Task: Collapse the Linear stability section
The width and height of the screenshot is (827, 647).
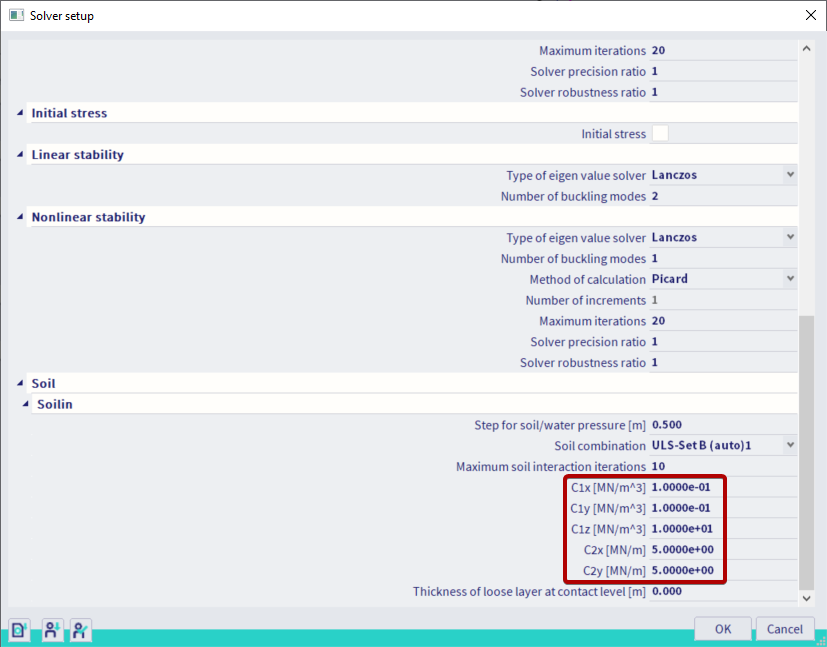Action: coord(19,155)
